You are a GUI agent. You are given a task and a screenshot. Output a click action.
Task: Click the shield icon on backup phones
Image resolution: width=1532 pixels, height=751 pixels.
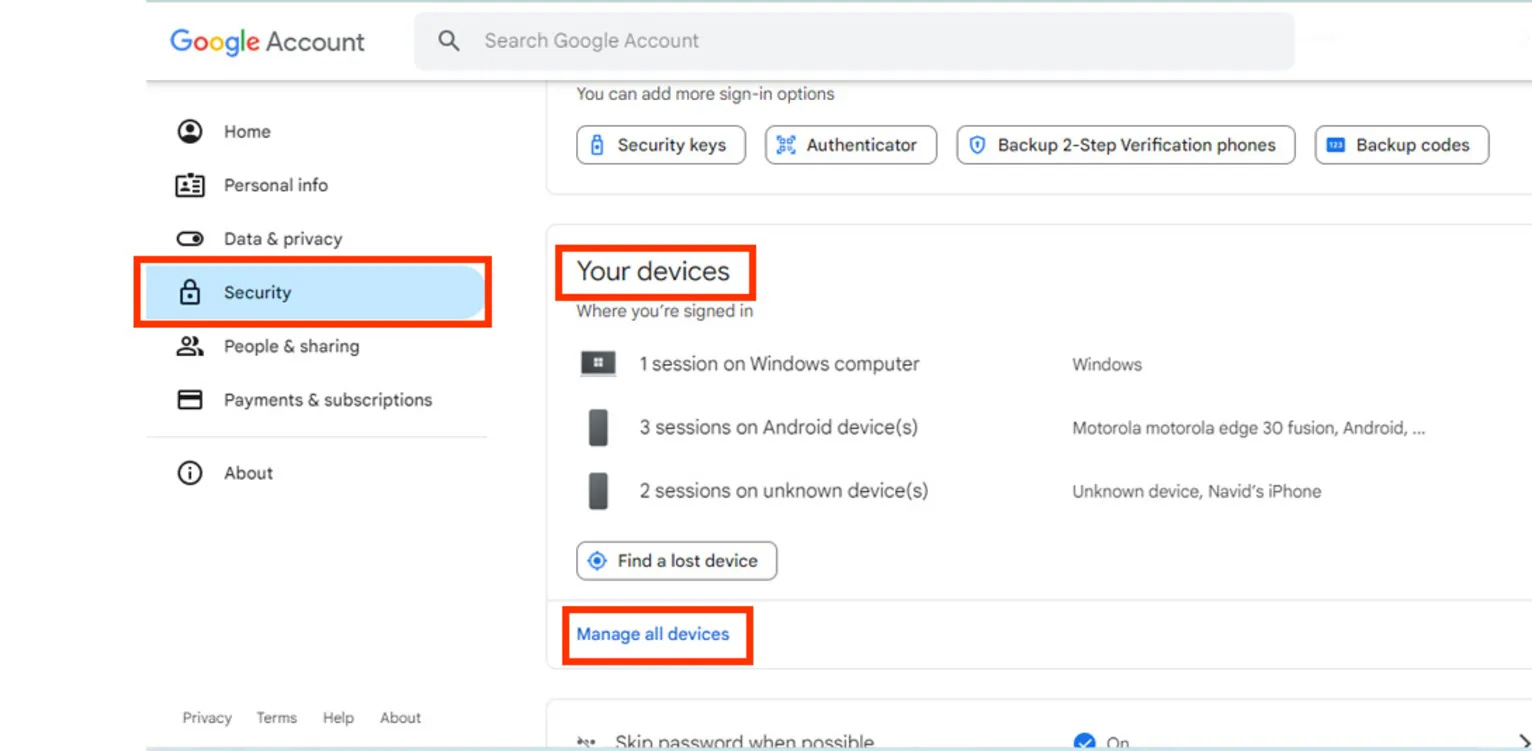pos(978,145)
